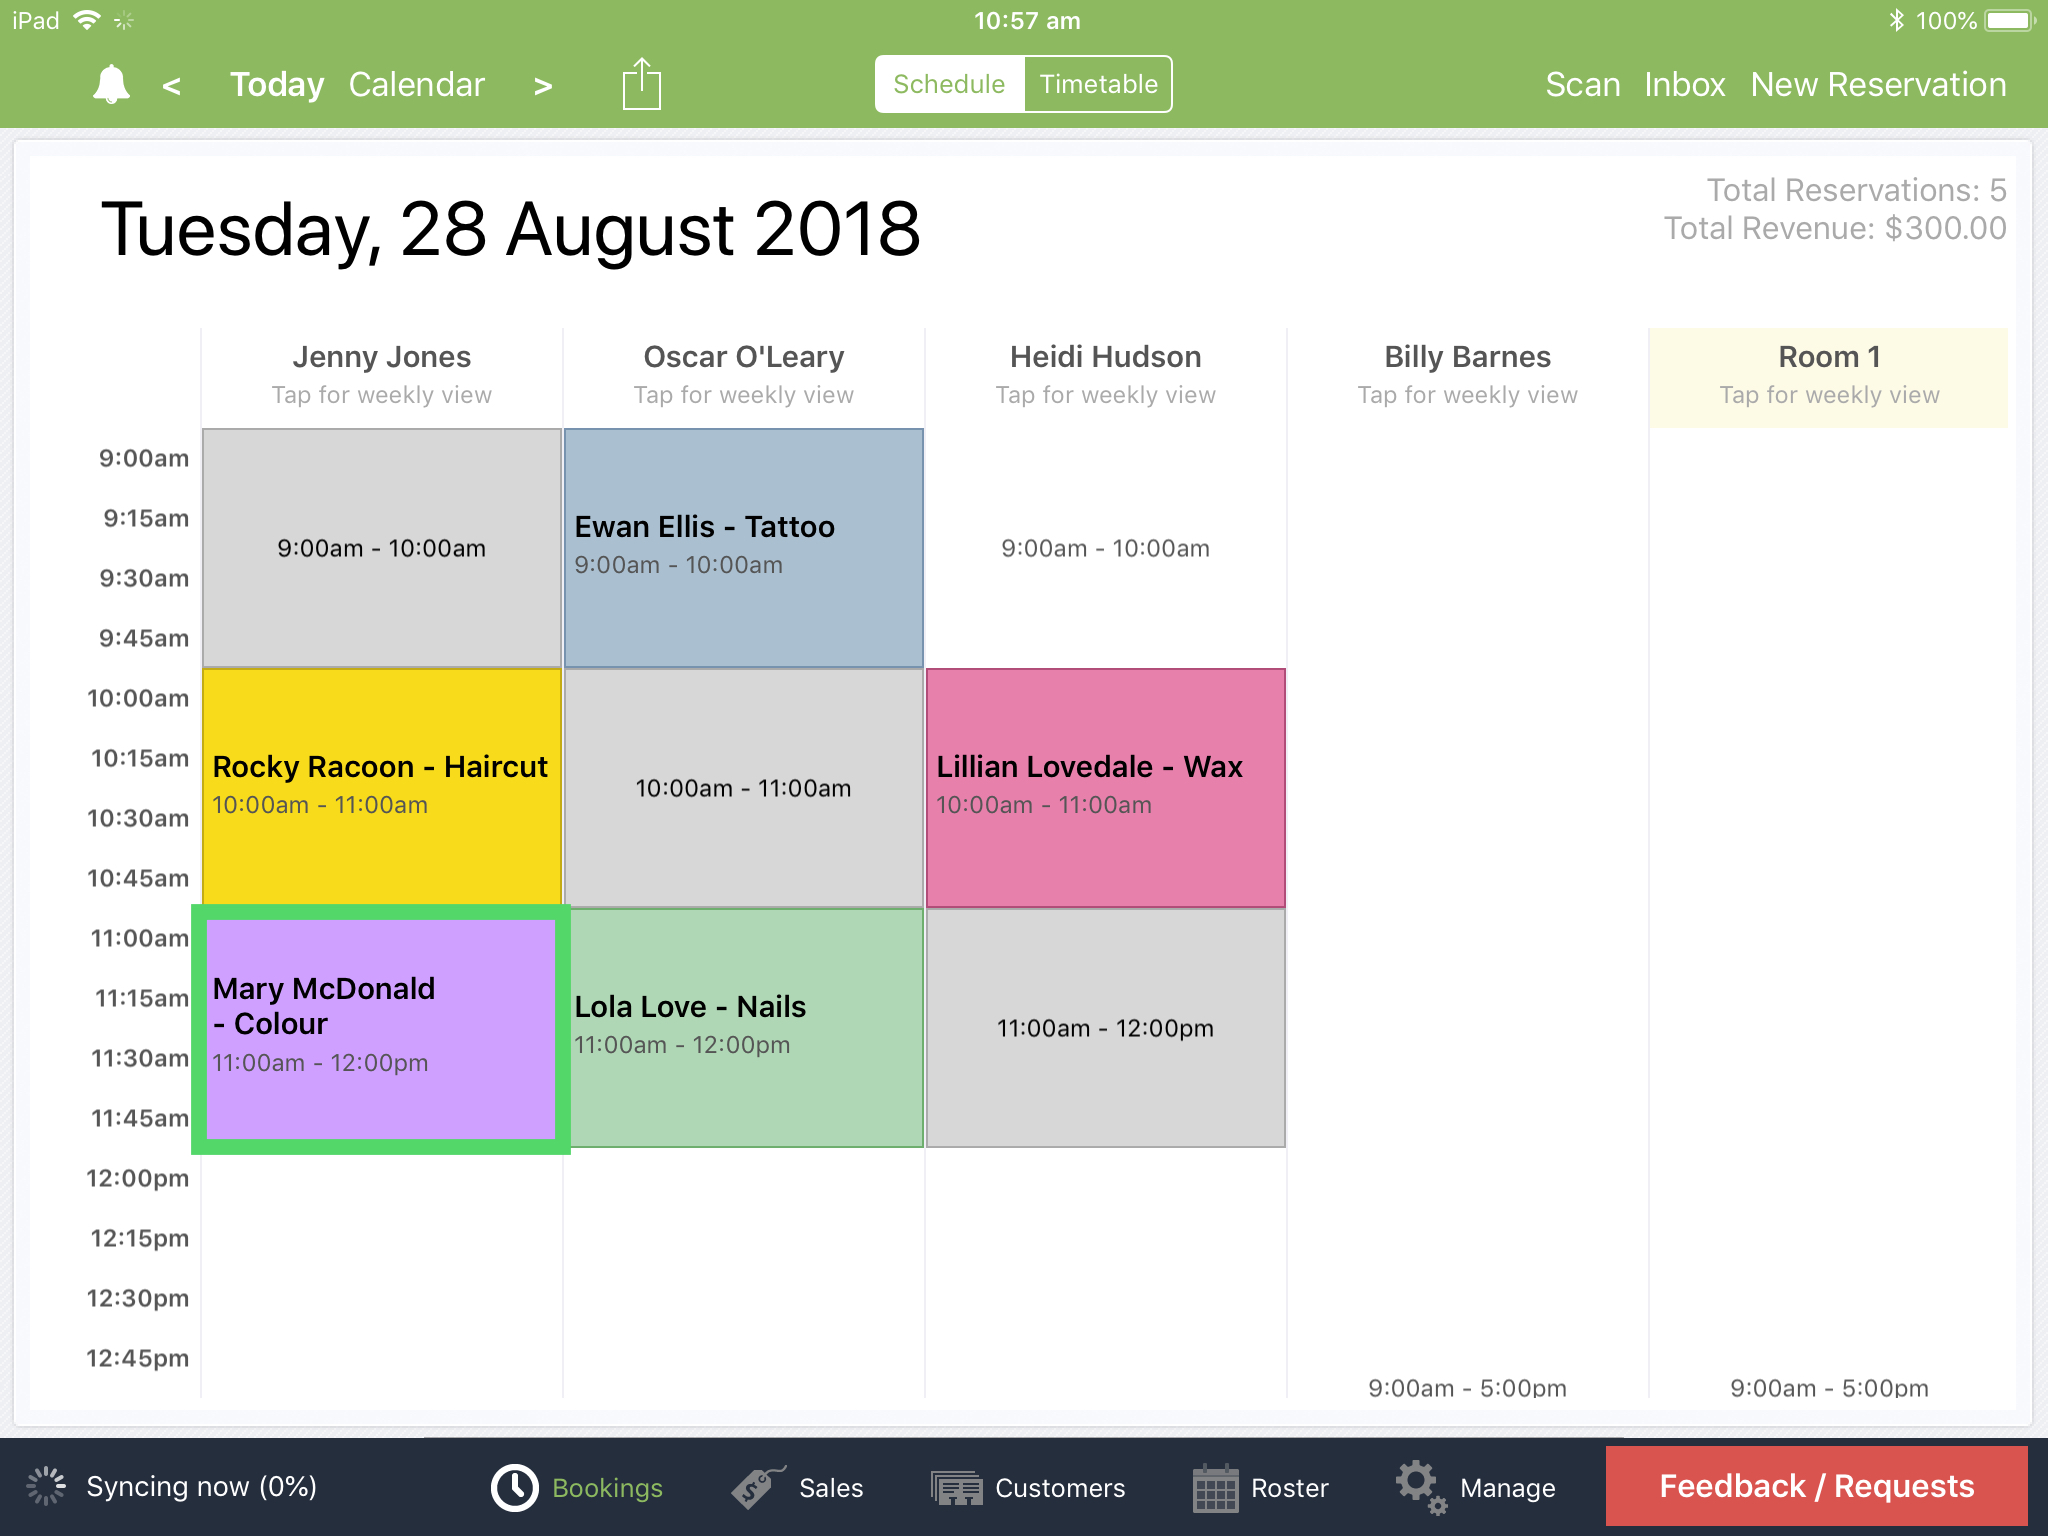
Task: Open Lillian Lovedale - Wax booking
Action: 1105,788
